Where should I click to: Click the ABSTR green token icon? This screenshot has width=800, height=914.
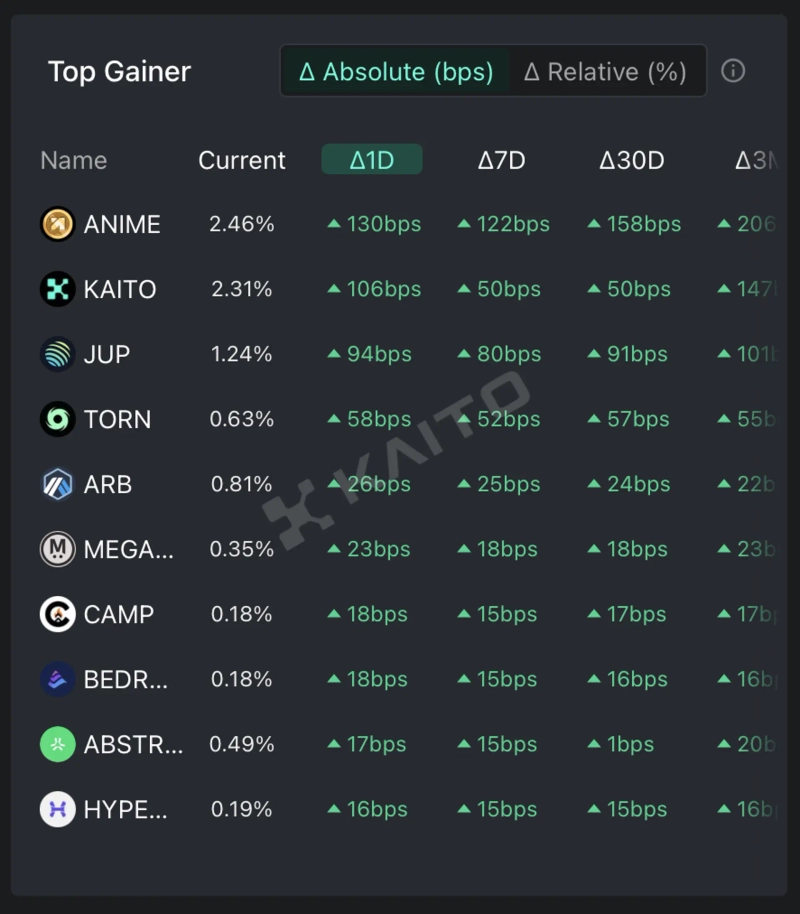click(x=57, y=744)
